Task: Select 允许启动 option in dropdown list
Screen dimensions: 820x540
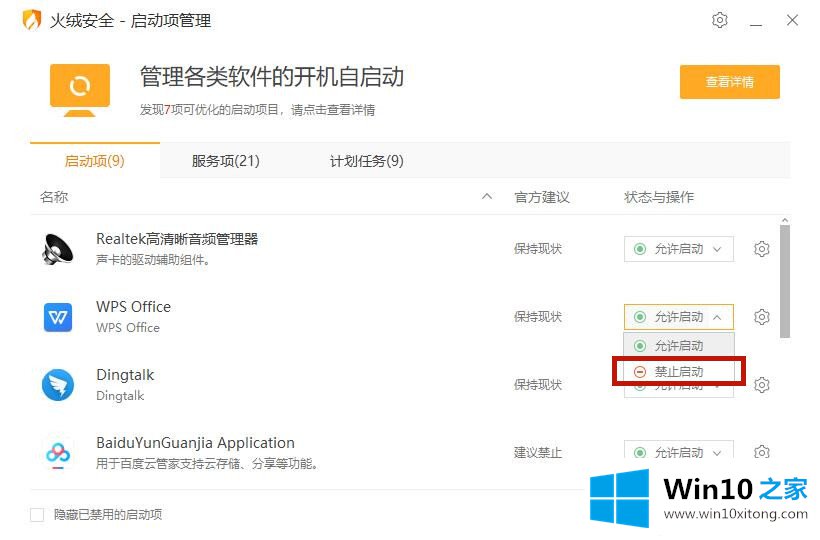Action: point(679,346)
